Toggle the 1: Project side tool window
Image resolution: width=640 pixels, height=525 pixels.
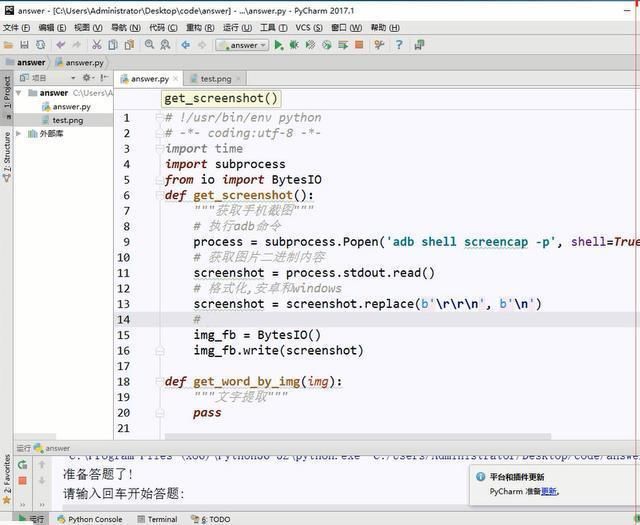7,96
